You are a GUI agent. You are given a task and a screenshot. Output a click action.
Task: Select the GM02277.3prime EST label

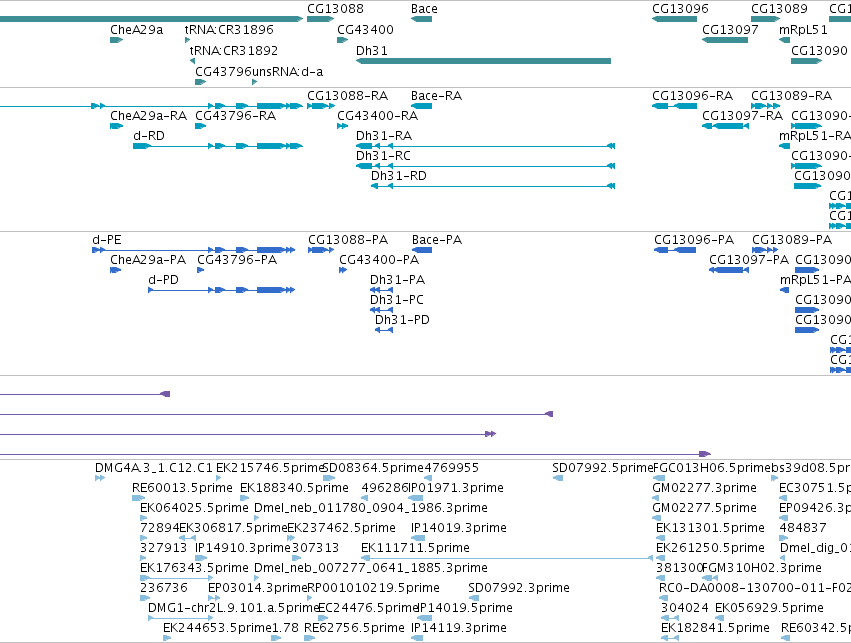pyautogui.click(x=704, y=488)
